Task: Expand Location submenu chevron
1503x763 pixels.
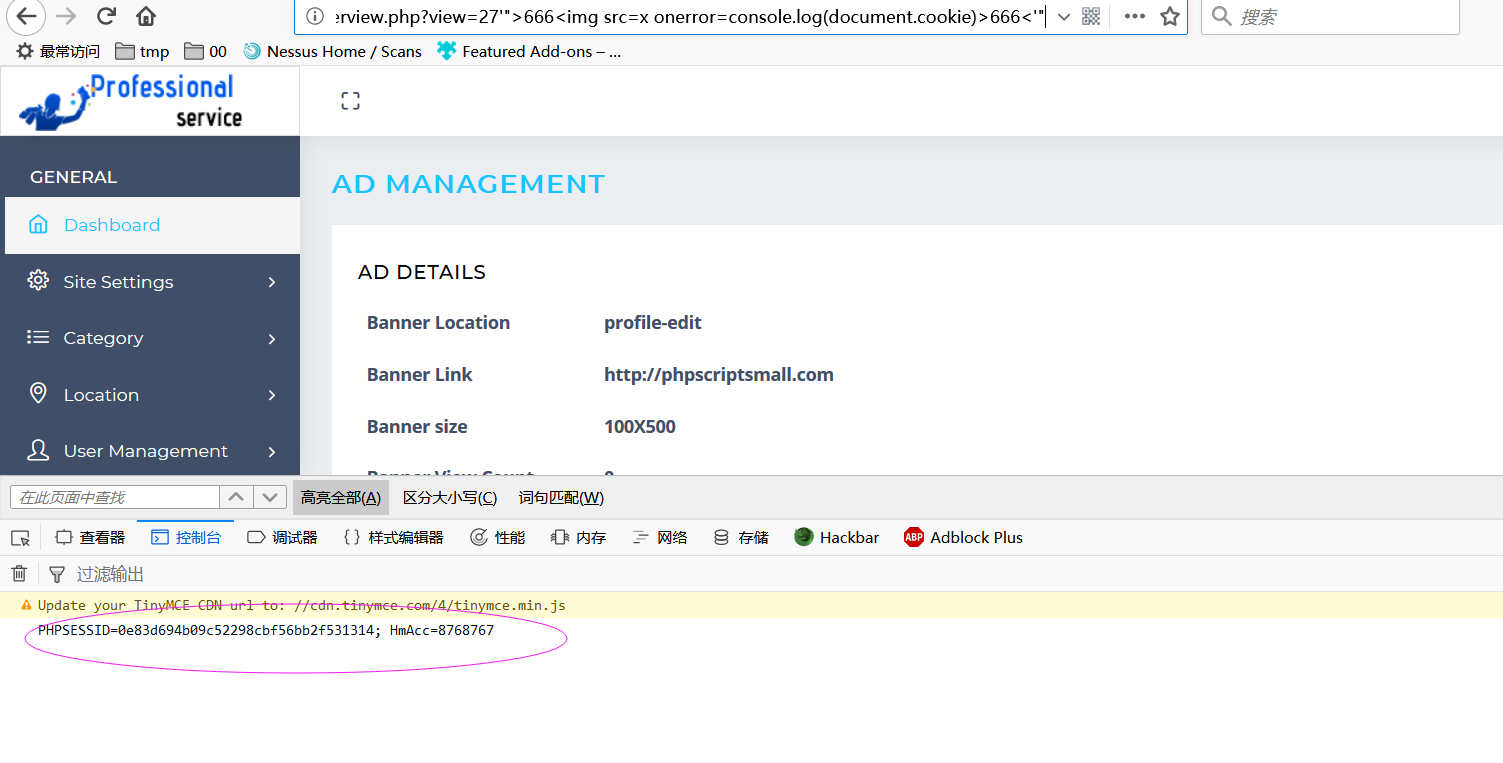Action: click(x=272, y=395)
